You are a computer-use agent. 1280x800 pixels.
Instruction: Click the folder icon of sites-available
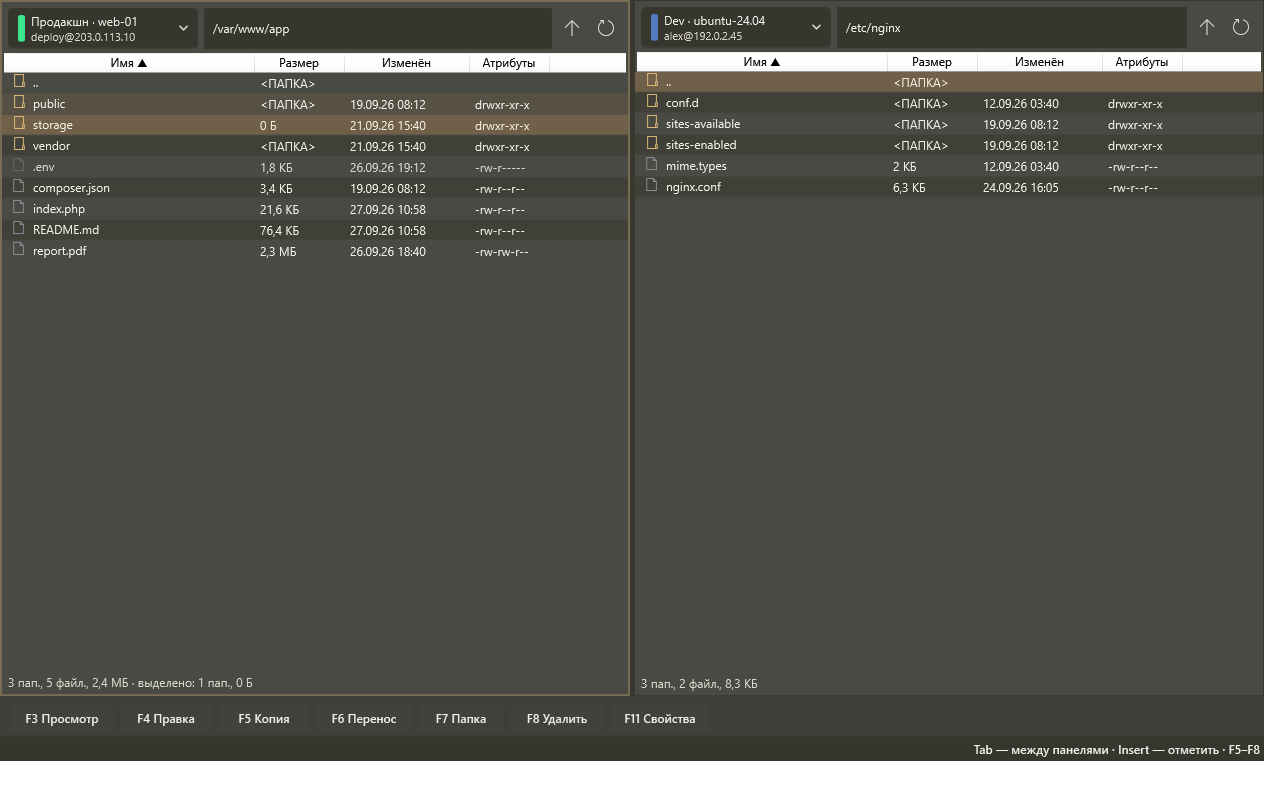[652, 123]
